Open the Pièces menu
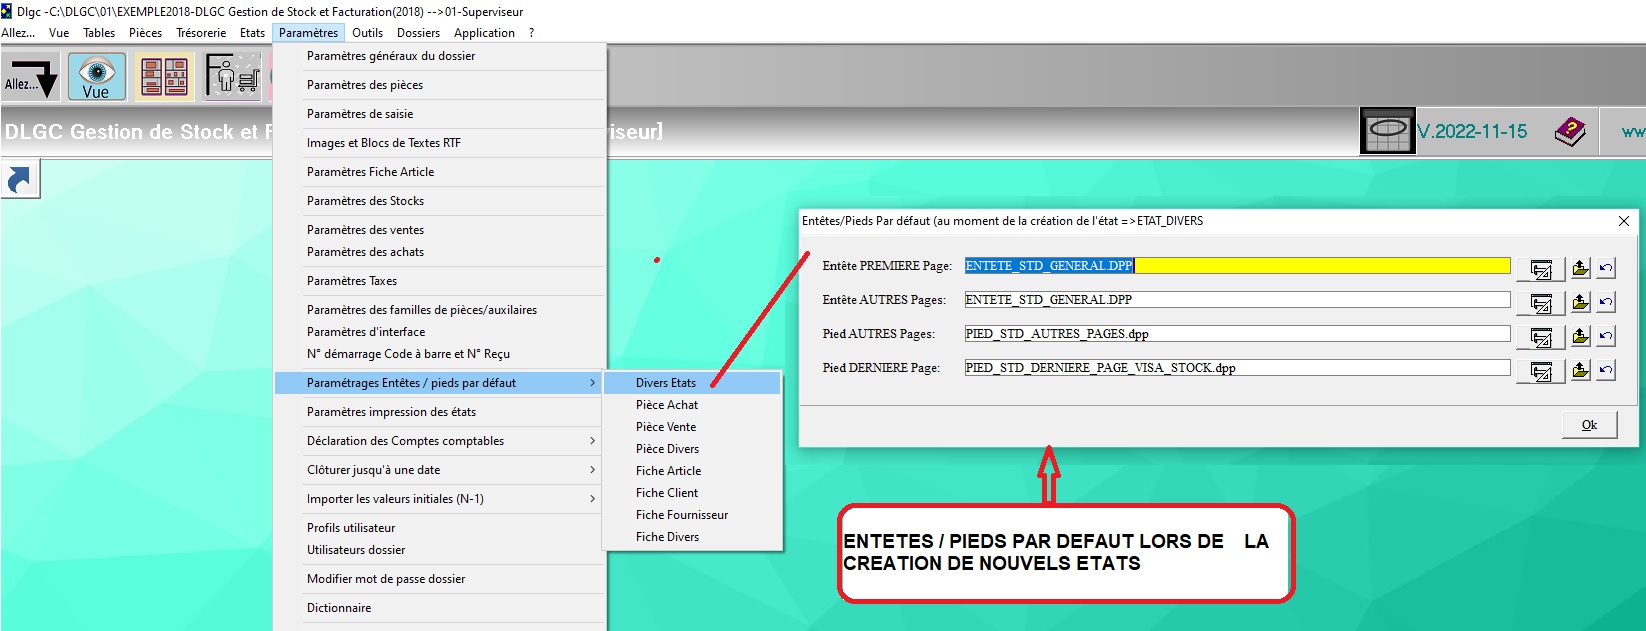Screen dimensions: 1646x631 click(145, 33)
